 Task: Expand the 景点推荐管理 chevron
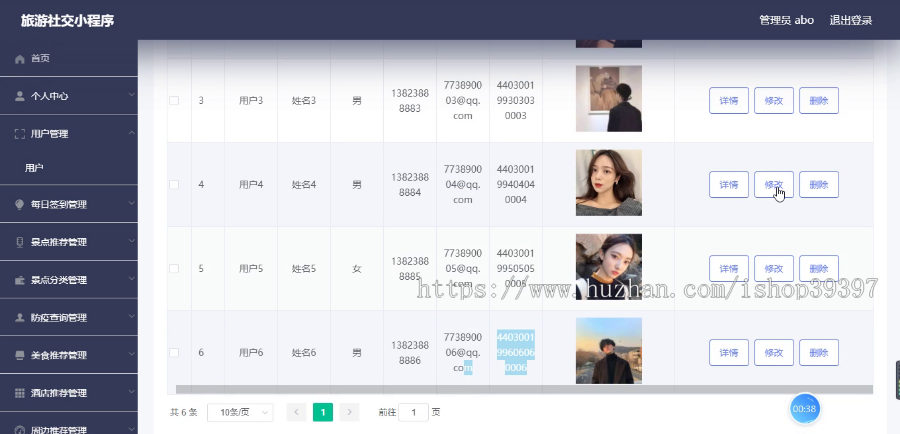tap(131, 241)
